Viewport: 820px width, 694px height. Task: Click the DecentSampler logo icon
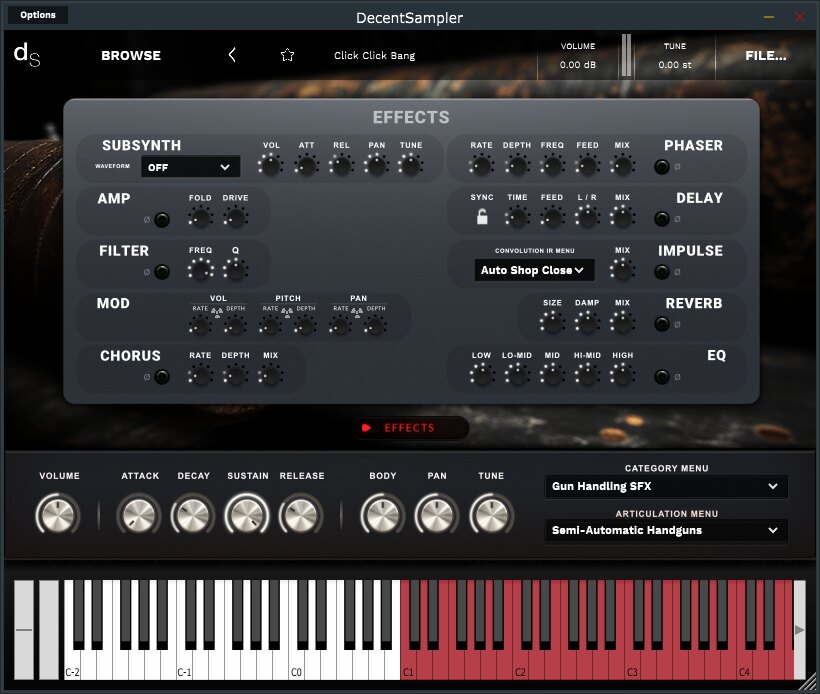27,54
